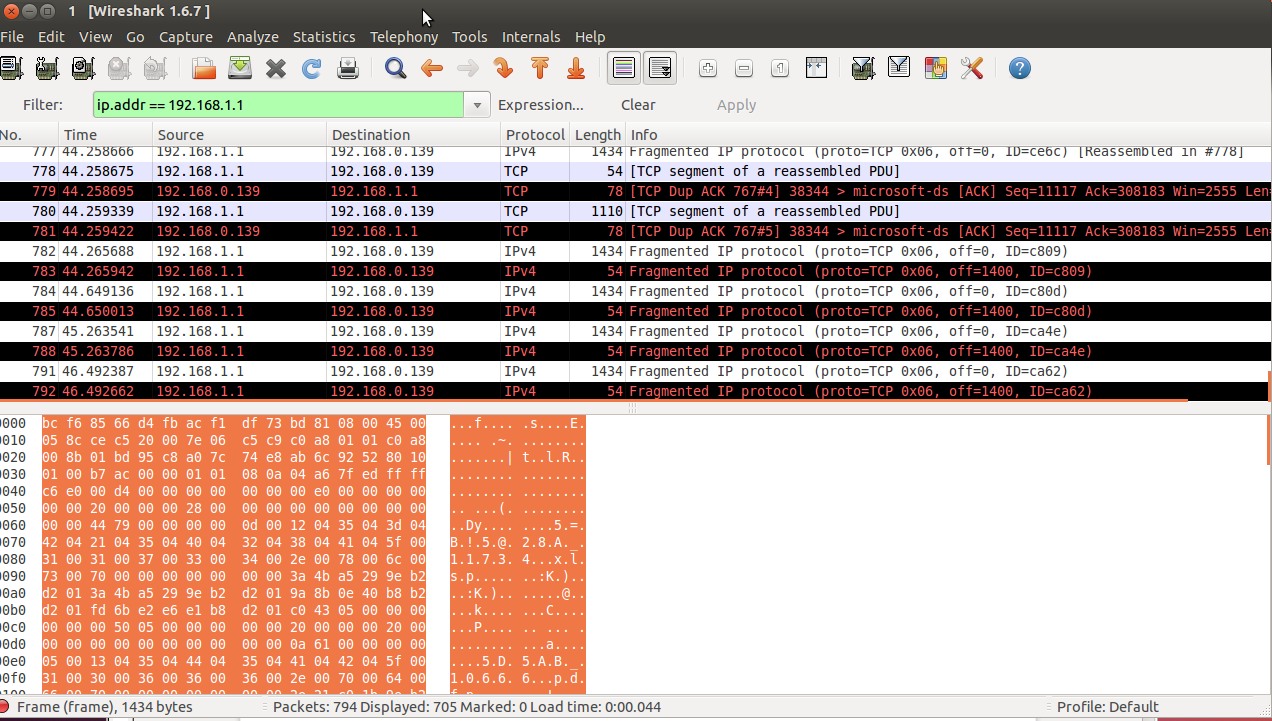The image size is (1272, 721).
Task: Edit capture filters icon
Action: [864, 68]
